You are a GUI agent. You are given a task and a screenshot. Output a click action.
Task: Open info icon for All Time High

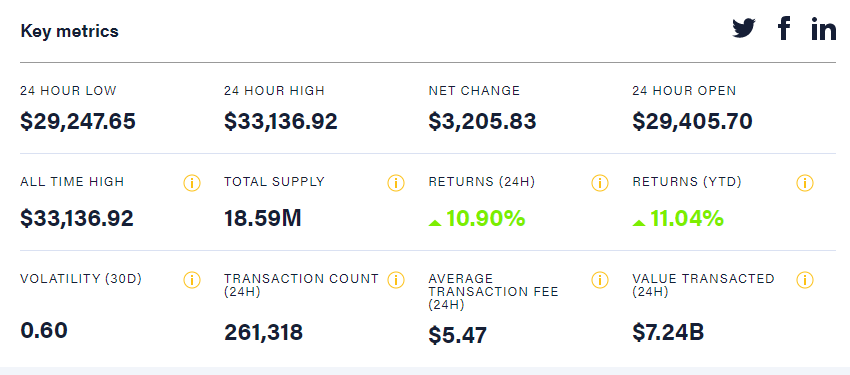click(192, 183)
